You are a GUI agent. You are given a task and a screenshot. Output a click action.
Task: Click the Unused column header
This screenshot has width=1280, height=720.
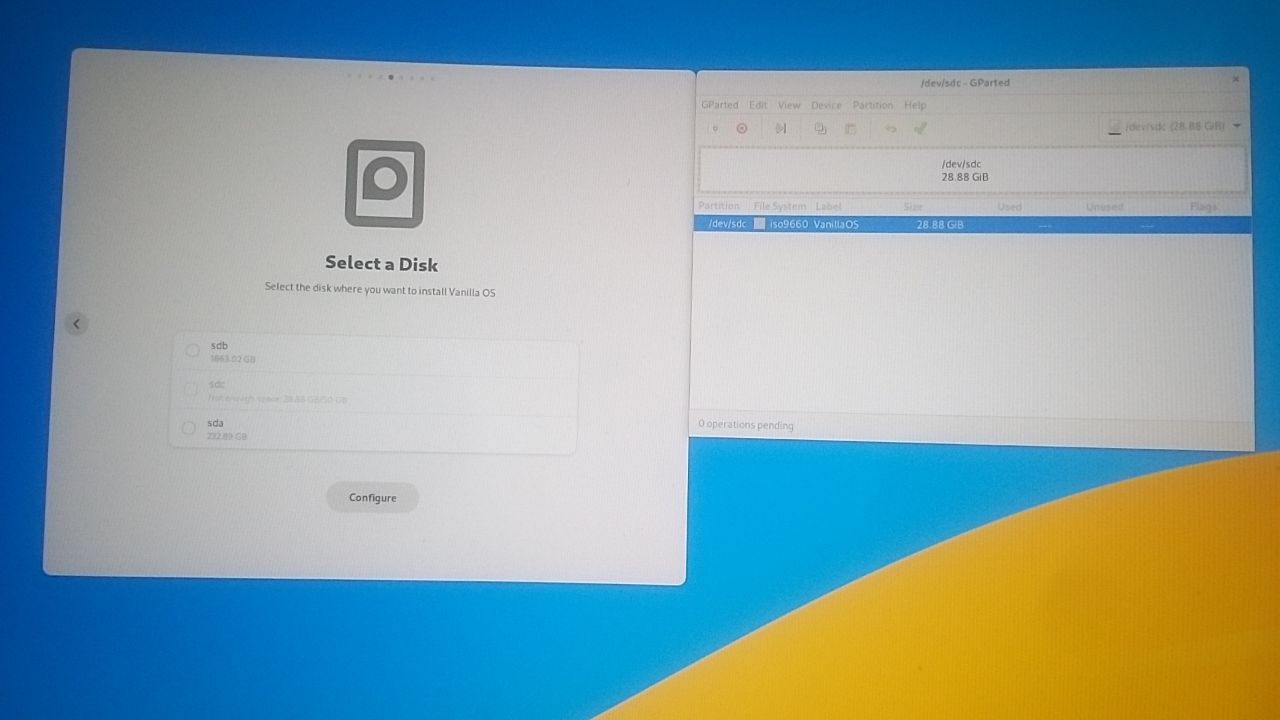point(1104,207)
